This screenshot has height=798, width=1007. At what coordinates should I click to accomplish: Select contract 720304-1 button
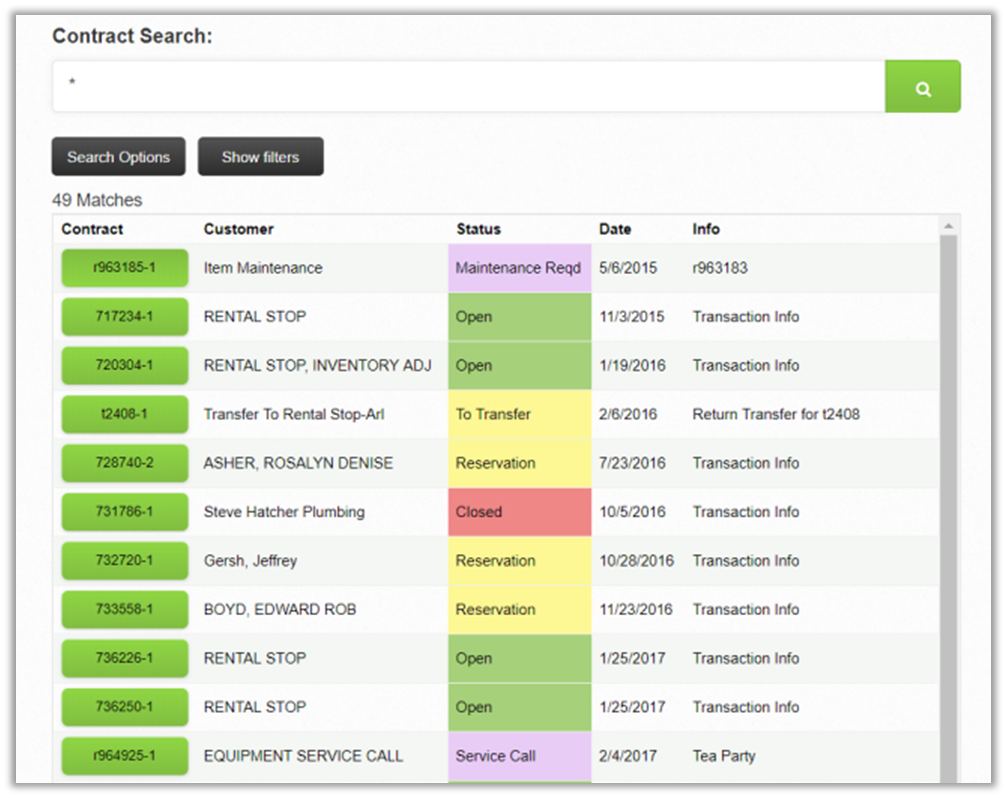[x=124, y=366]
